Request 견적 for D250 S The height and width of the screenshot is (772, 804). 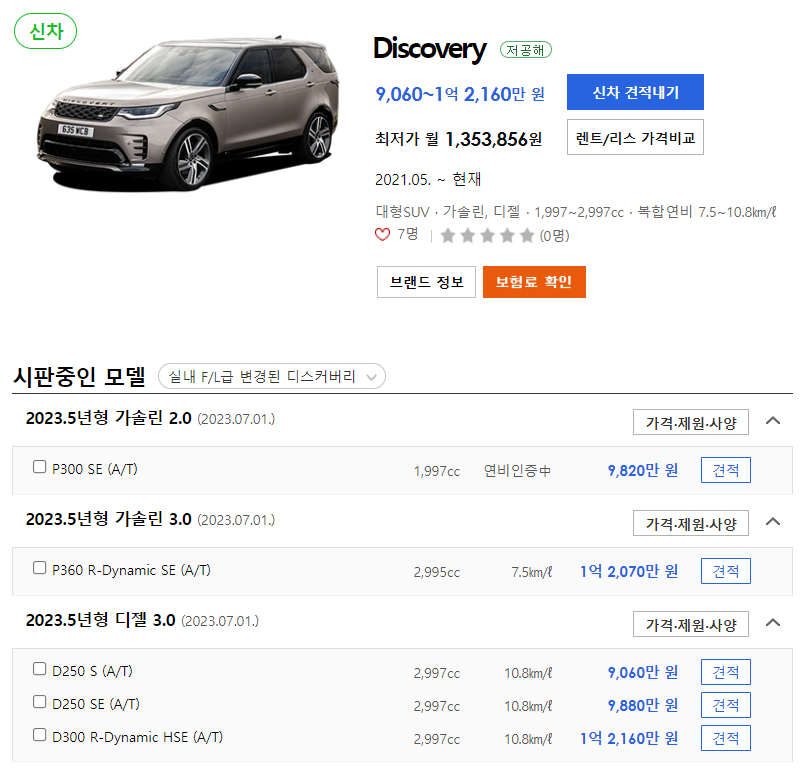tap(726, 672)
